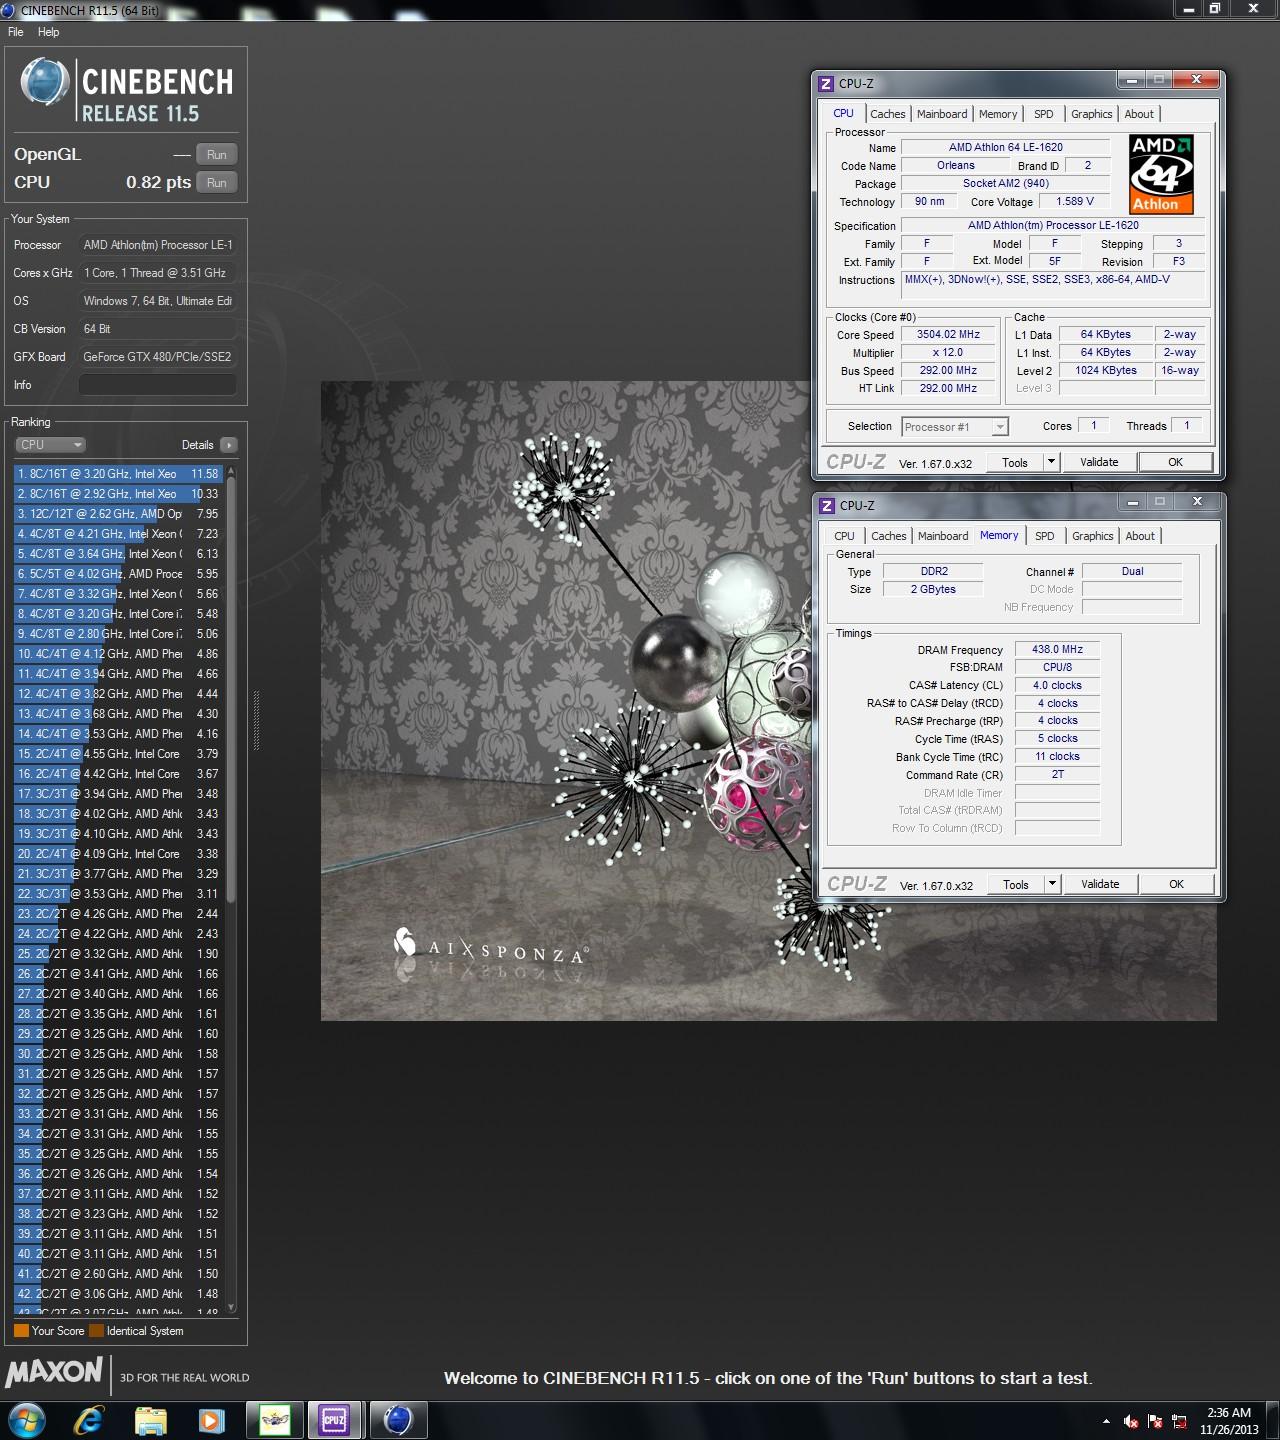Click OK in CPU-Z processor window
Viewport: 1280px width, 1440px height.
[x=1176, y=462]
